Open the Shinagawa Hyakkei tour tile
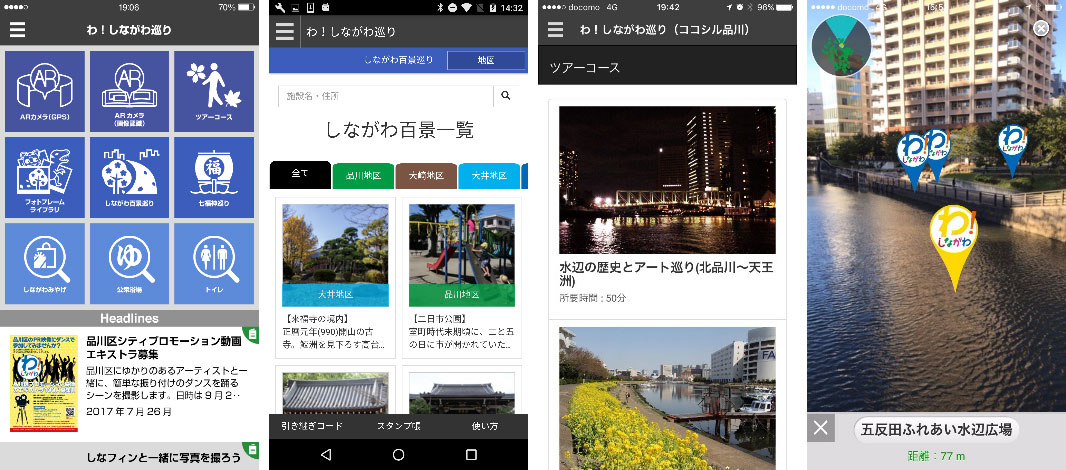 pyautogui.click(x=129, y=178)
